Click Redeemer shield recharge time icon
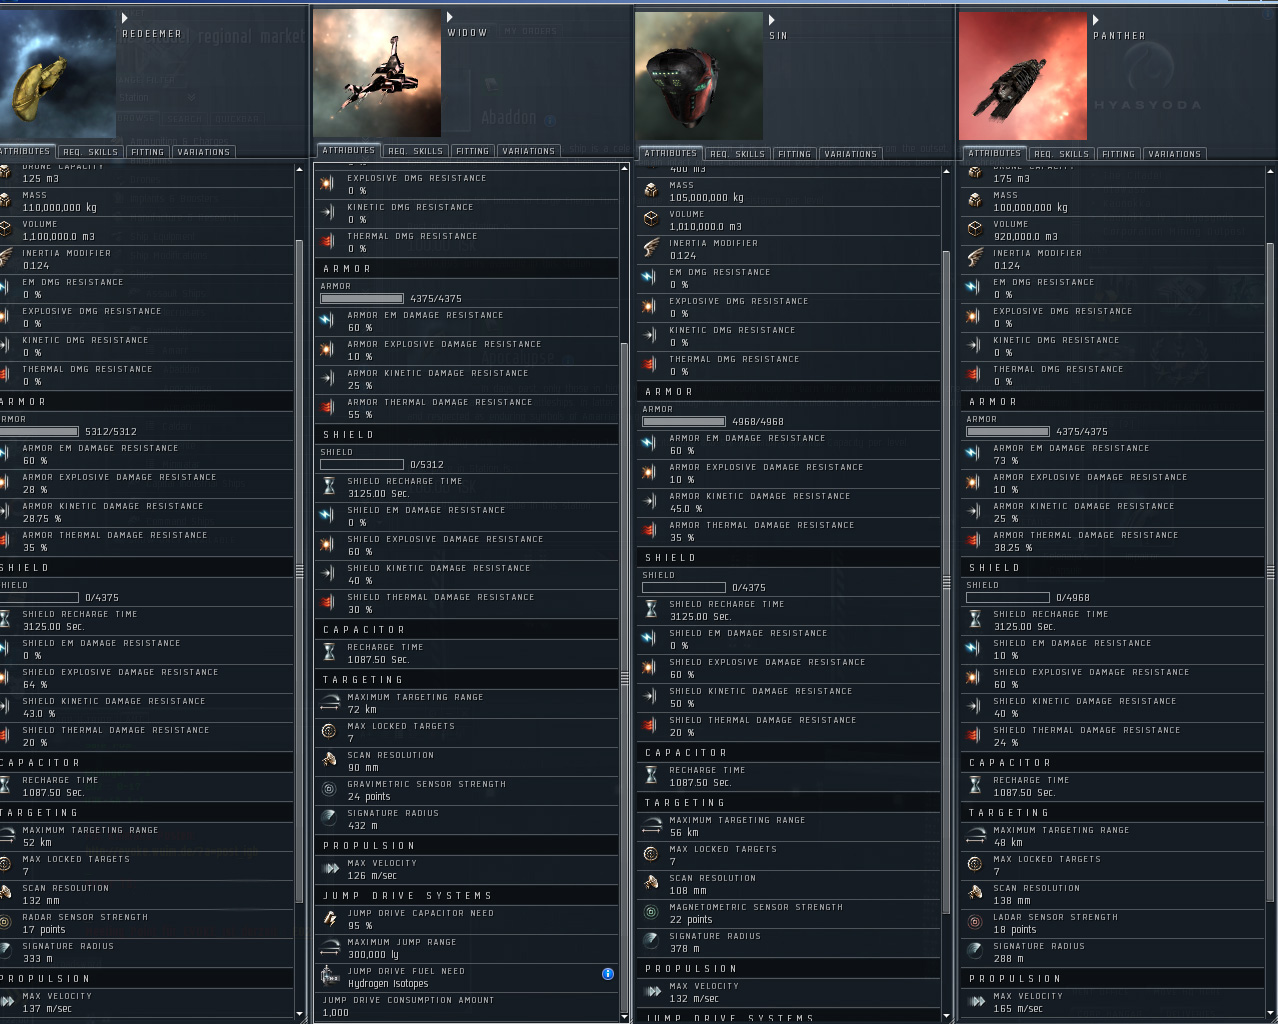Screen dimensions: 1278x1024 (5, 620)
